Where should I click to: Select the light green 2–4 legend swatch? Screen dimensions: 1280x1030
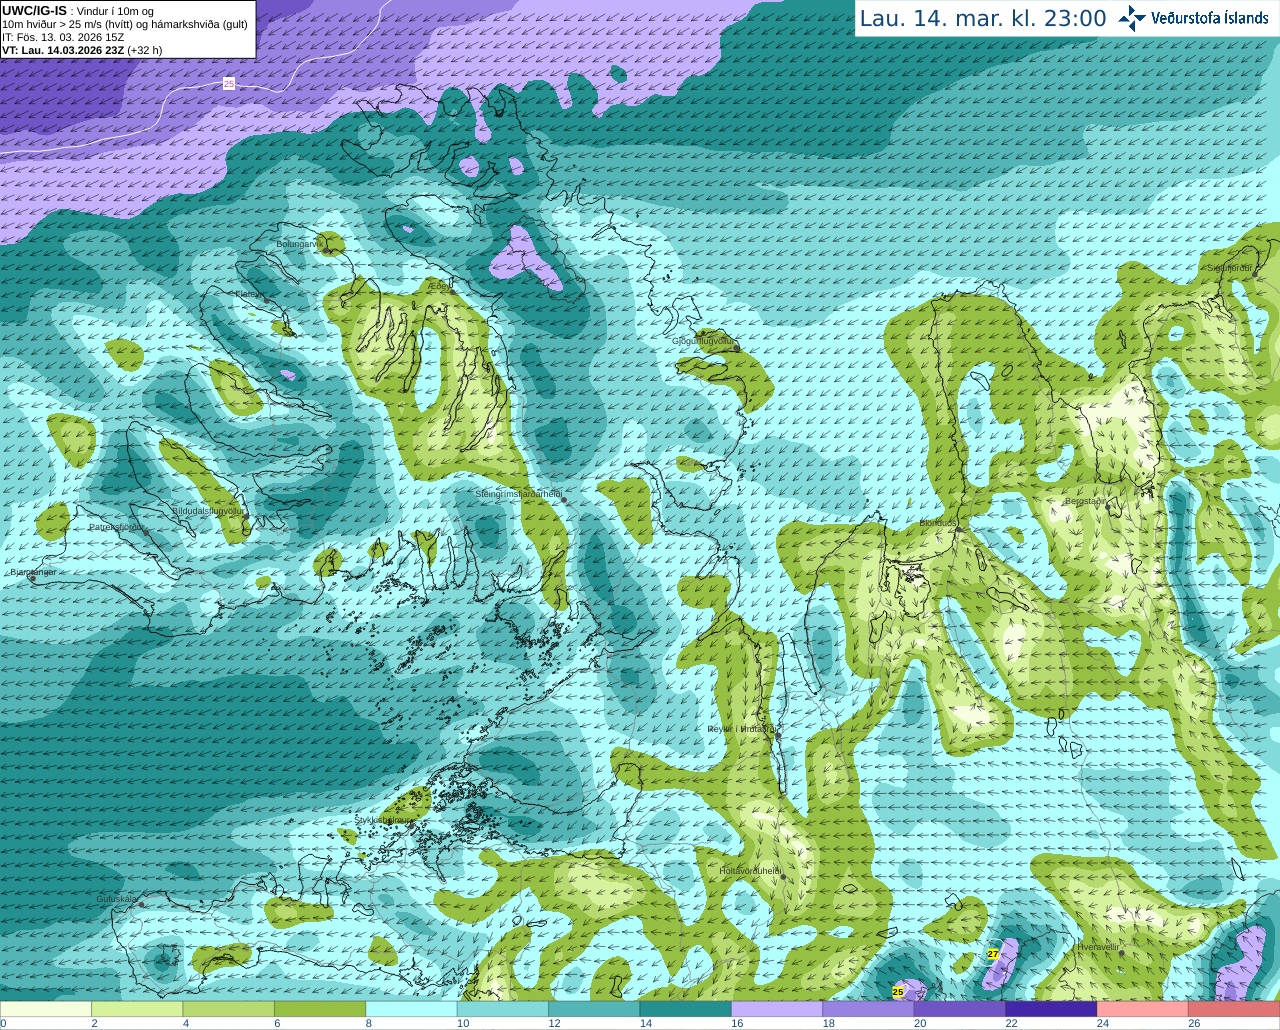[x=137, y=1009]
